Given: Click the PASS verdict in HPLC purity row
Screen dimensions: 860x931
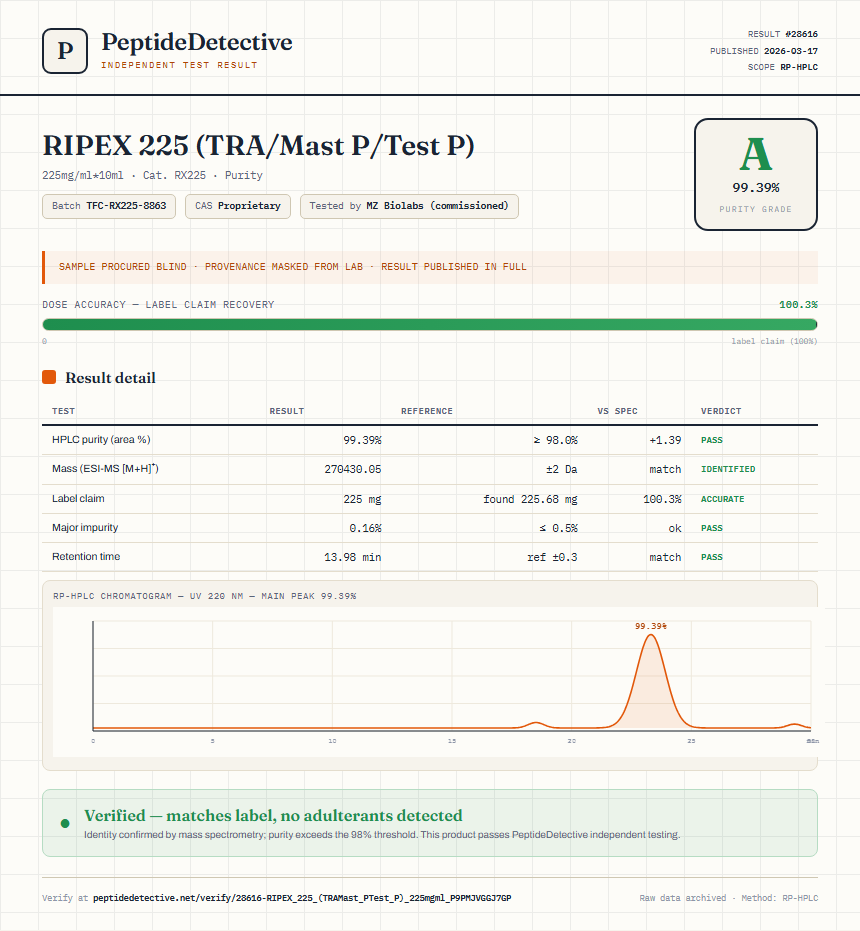Looking at the screenshot, I should (x=712, y=440).
